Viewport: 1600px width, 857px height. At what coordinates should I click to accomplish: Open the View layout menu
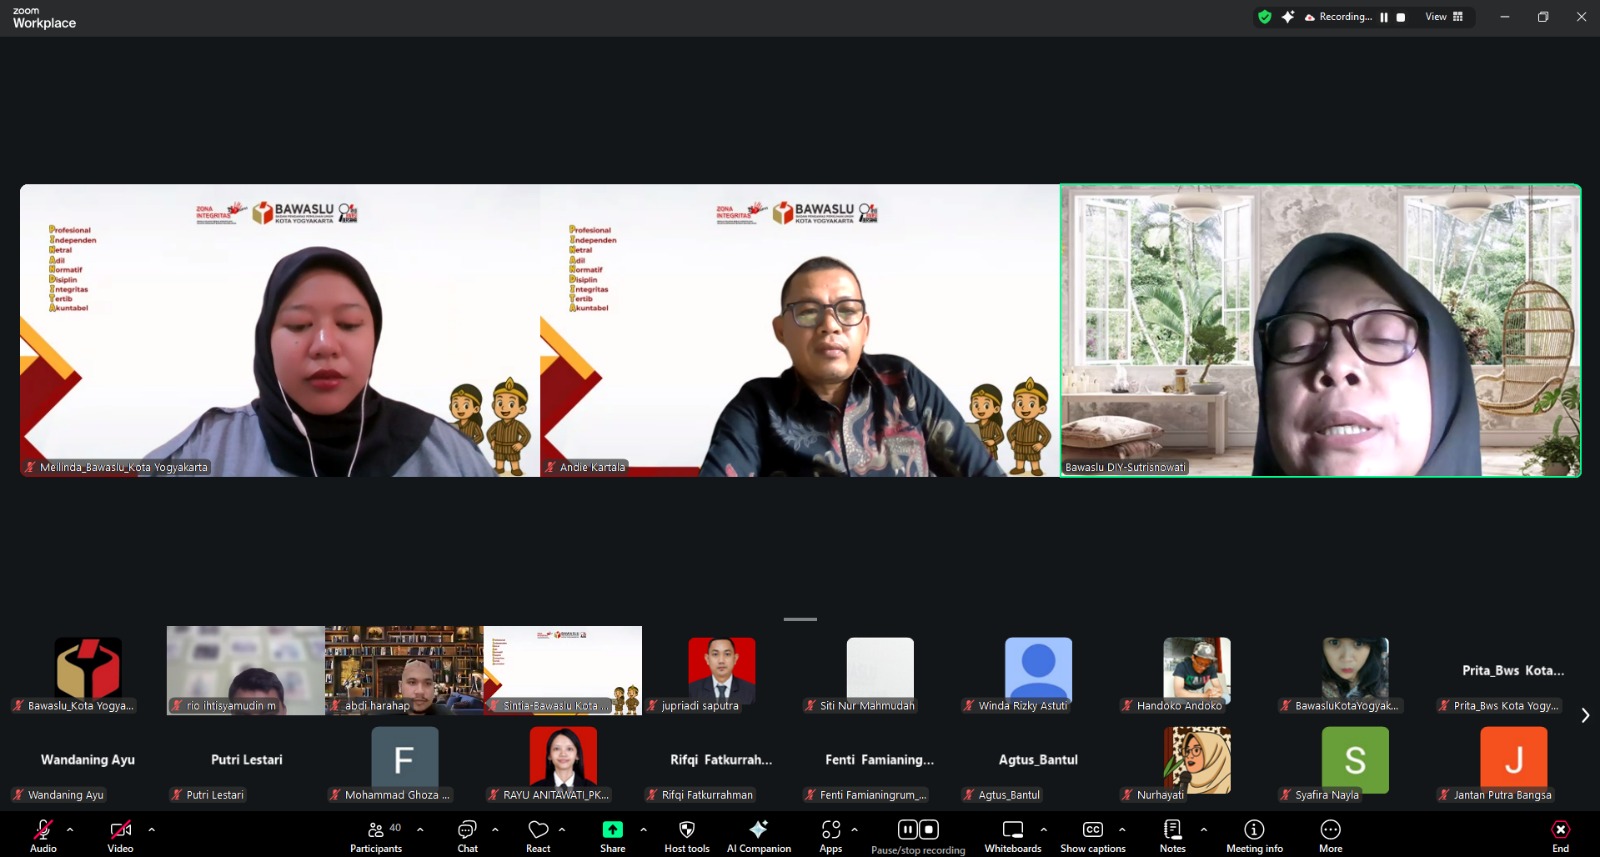tap(1444, 17)
